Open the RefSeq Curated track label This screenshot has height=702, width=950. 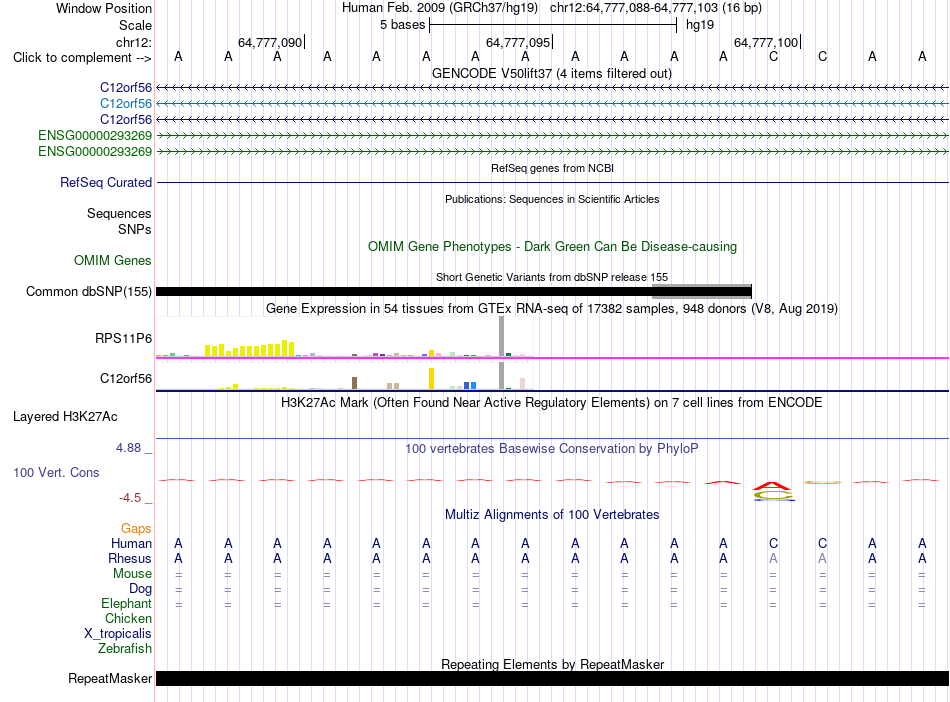click(x=105, y=182)
